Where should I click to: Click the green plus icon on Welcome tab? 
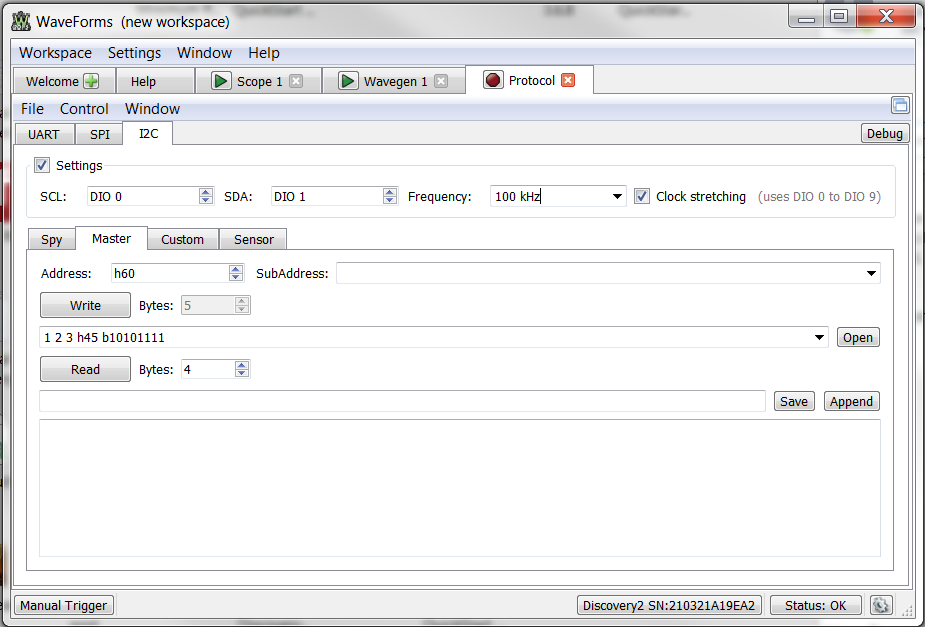tap(90, 80)
